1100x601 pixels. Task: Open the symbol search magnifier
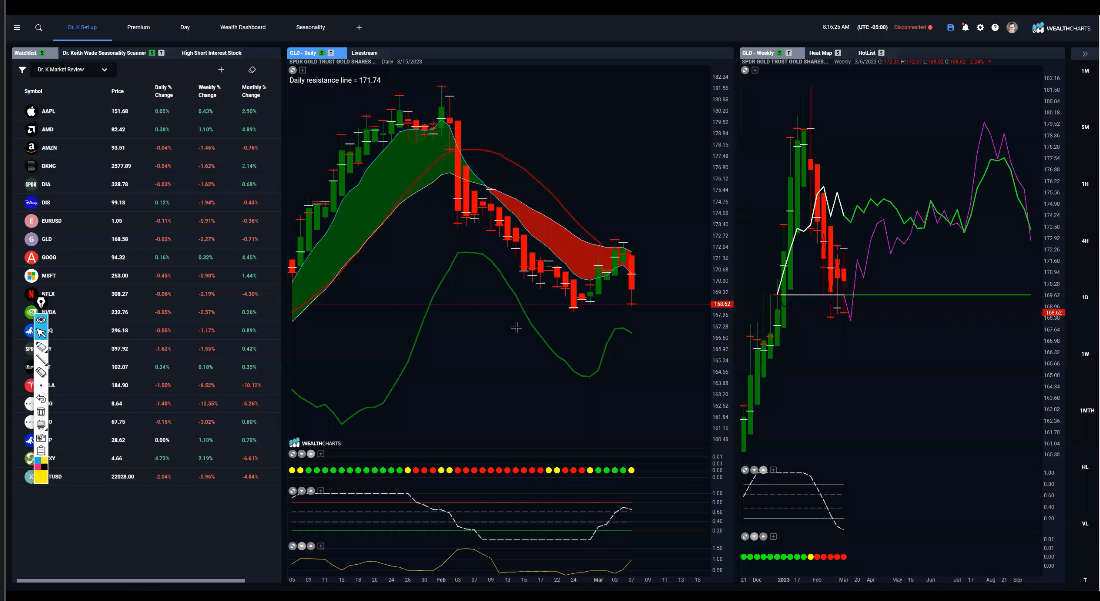click(39, 27)
